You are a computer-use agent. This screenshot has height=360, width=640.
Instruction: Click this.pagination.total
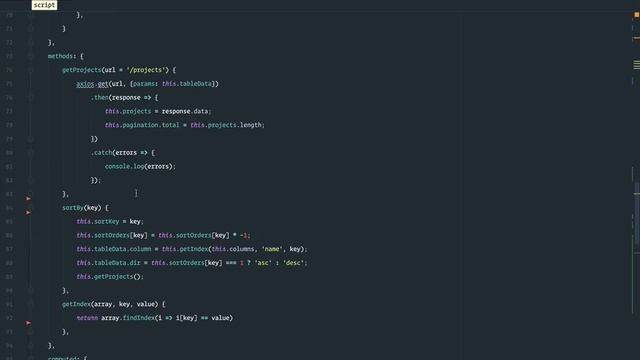[x=142, y=125]
